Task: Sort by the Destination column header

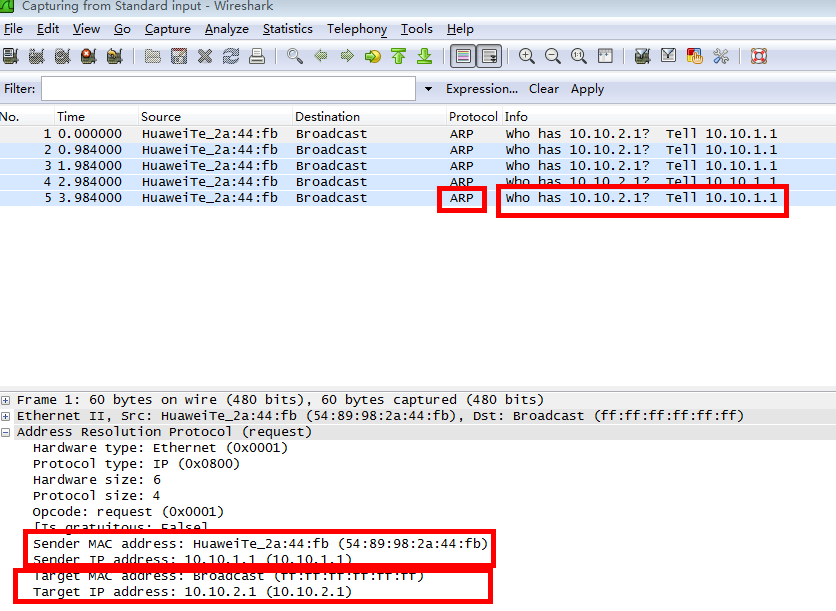Action: point(369,117)
